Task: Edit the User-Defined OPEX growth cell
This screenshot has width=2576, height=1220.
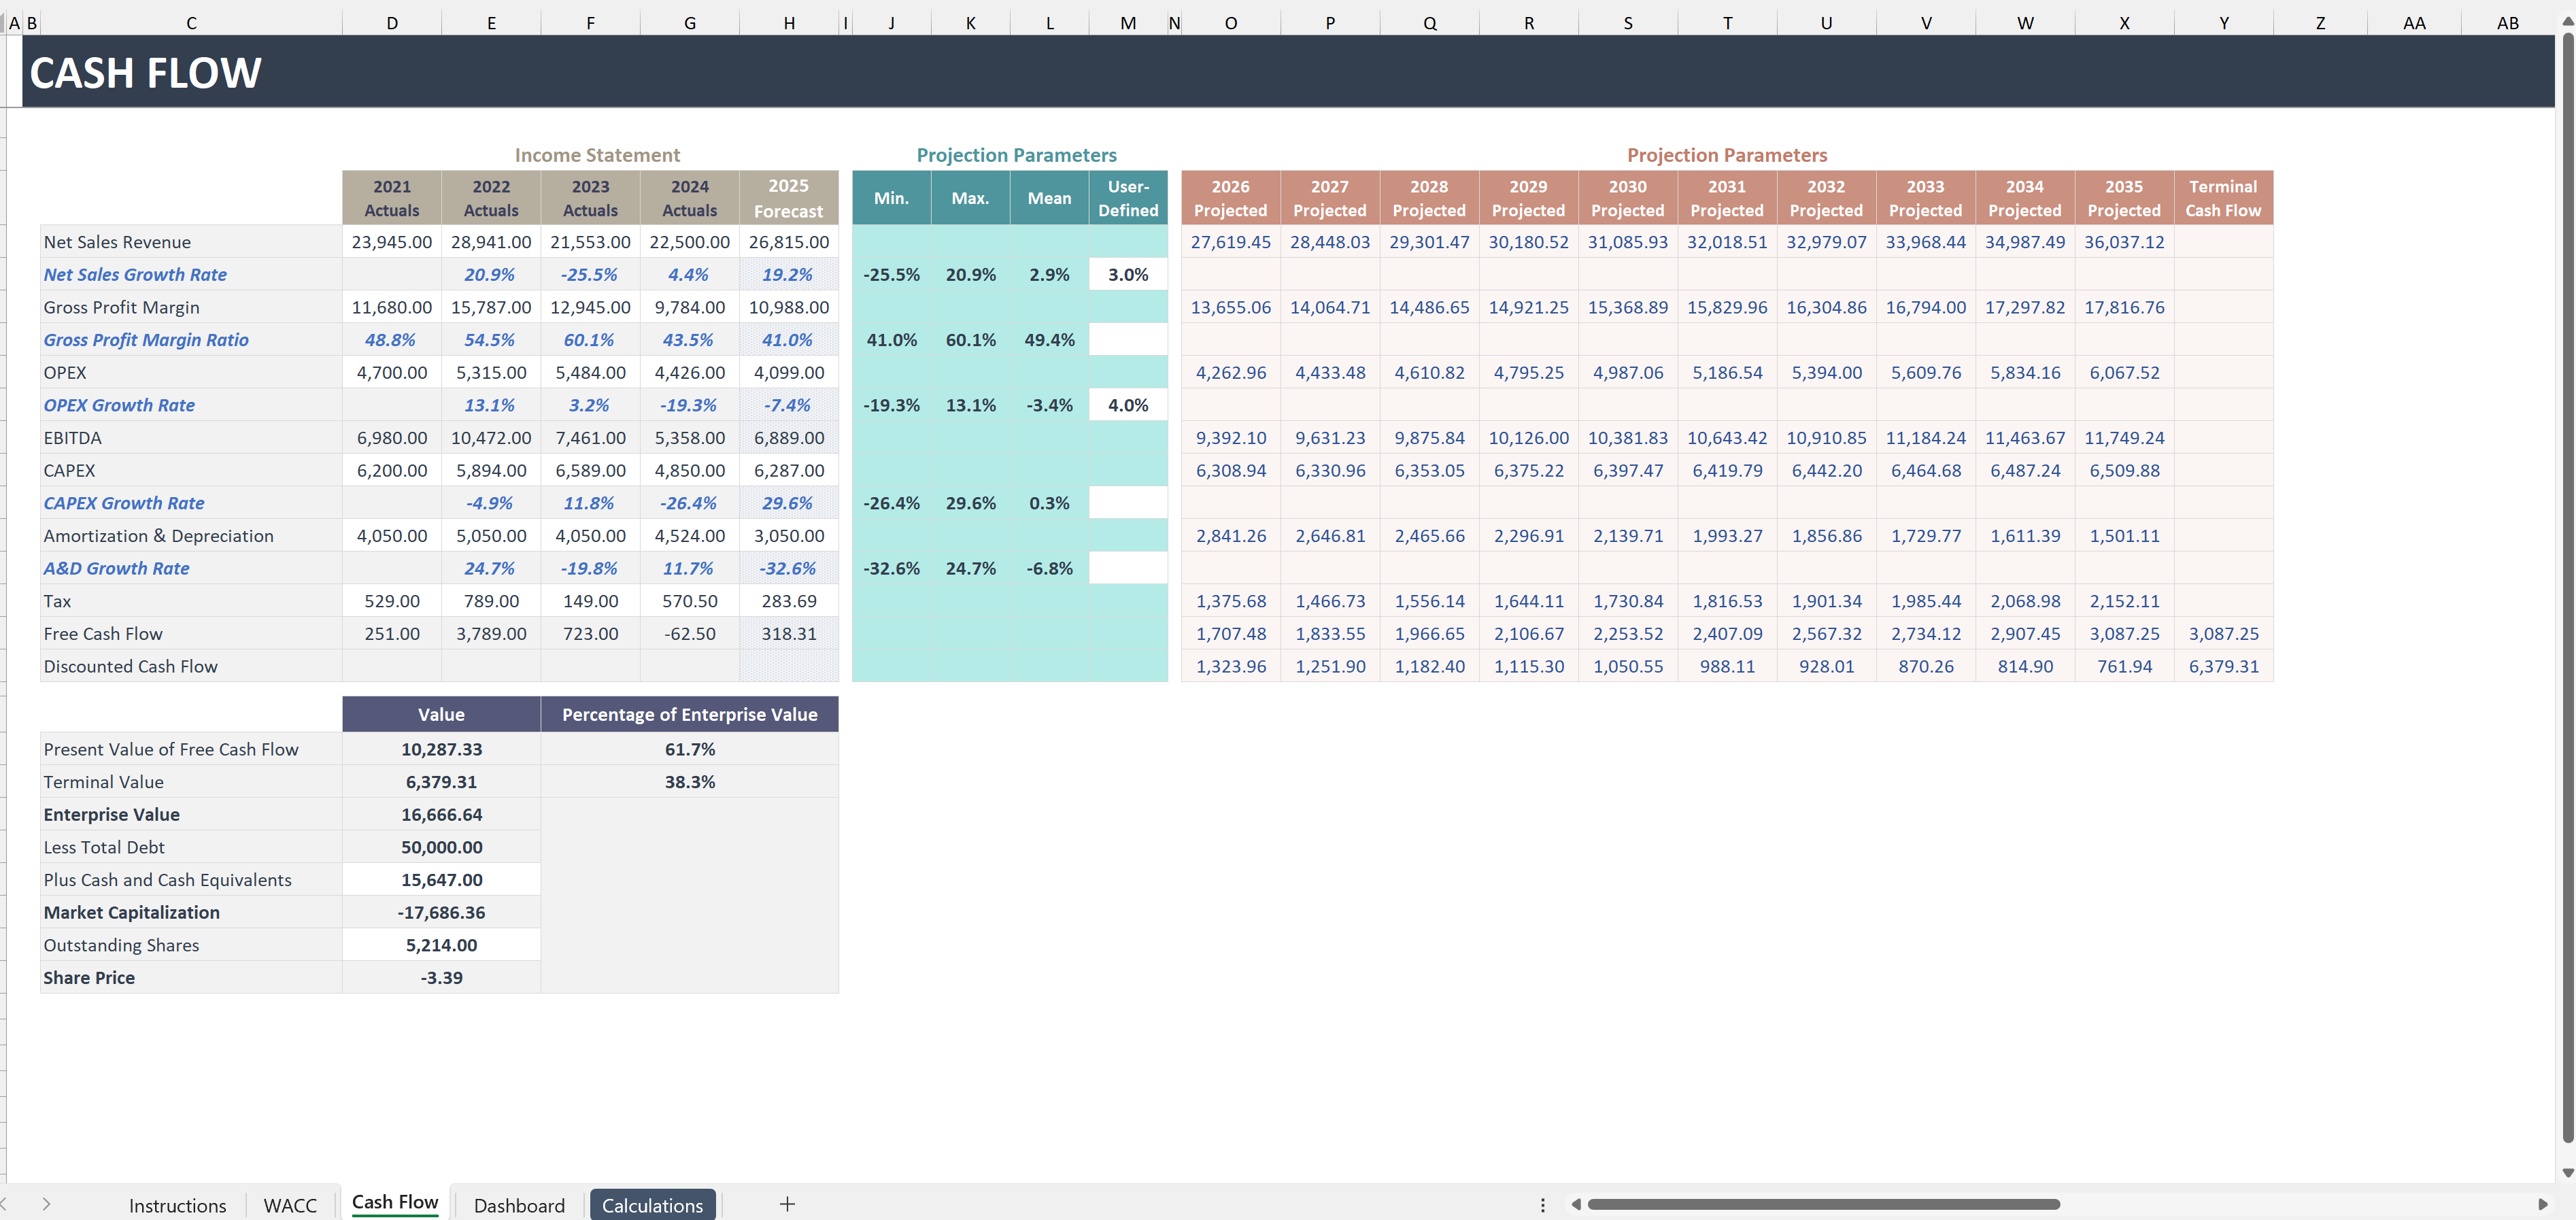Action: (1127, 405)
